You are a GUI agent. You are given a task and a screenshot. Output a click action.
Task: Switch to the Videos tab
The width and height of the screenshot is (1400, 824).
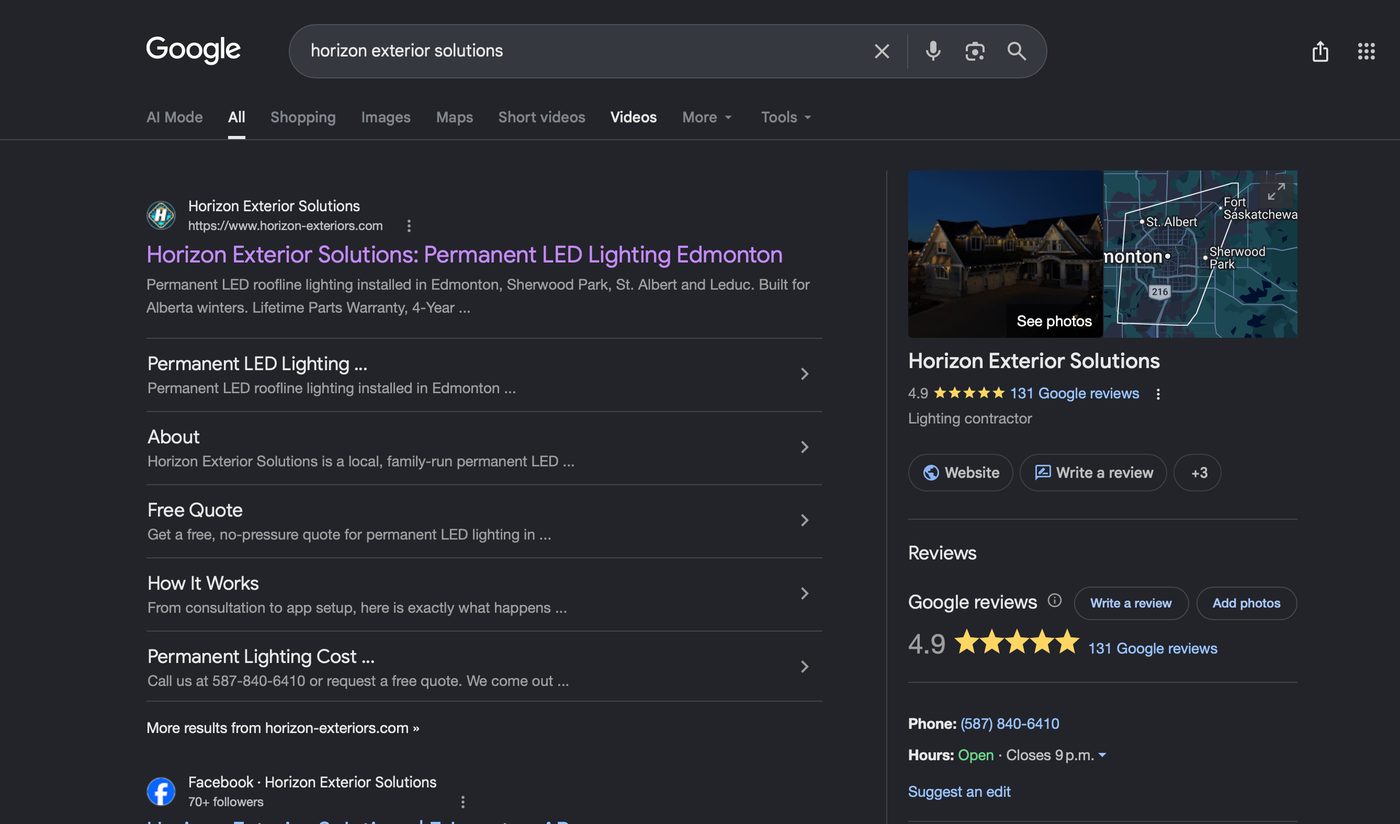[634, 117]
